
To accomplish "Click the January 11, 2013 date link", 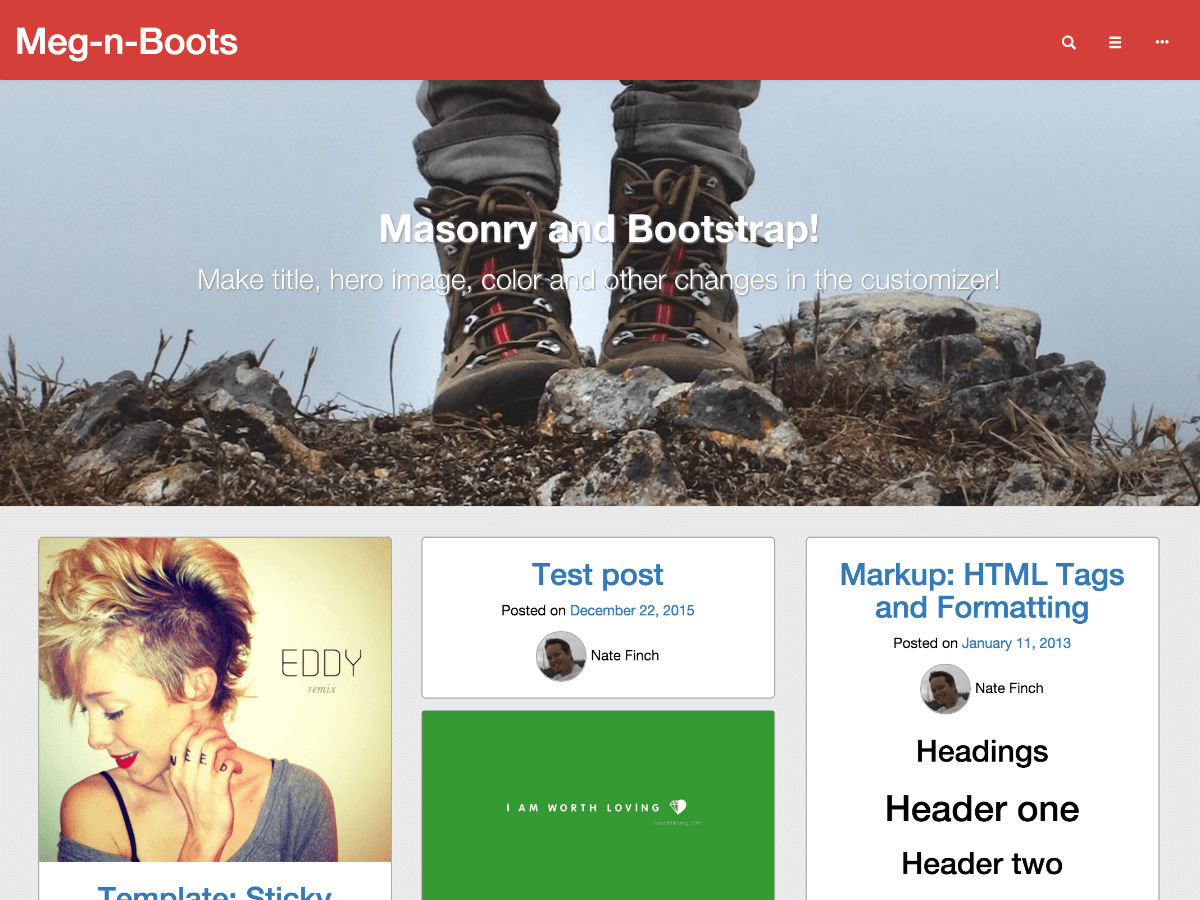I will [x=1016, y=643].
